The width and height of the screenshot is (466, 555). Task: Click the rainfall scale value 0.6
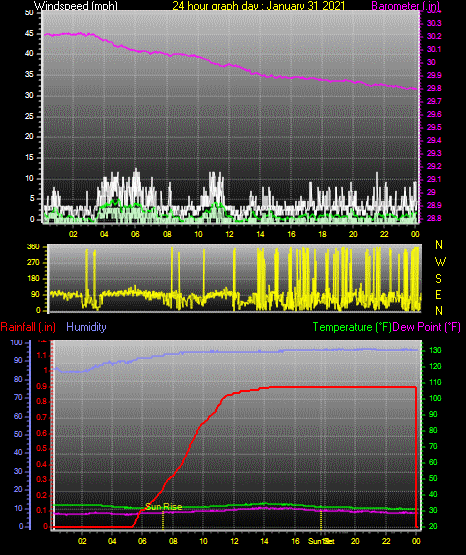[42, 433]
